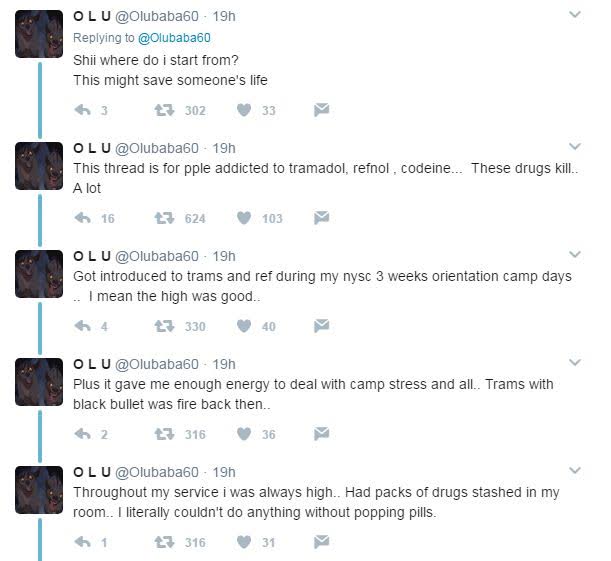Open the @Olubaba60 link after 'Replying to'
The height and width of the screenshot is (561, 611).
[x=168, y=38]
